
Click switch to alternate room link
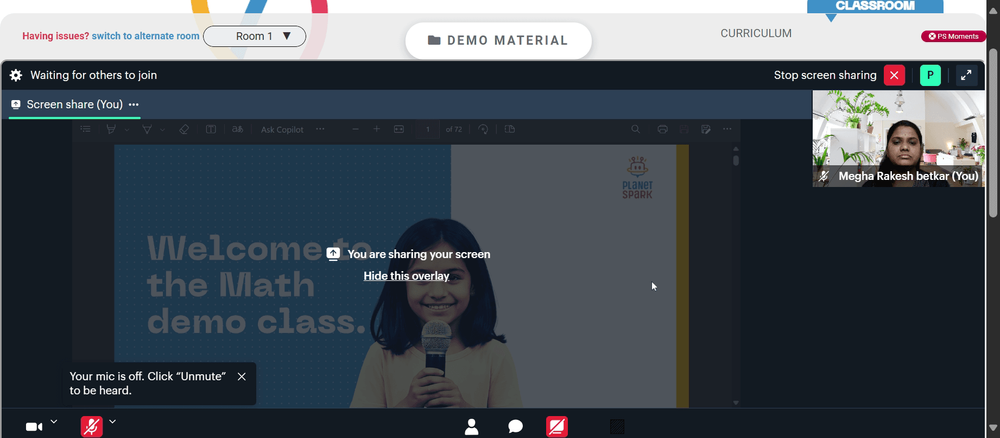(145, 36)
